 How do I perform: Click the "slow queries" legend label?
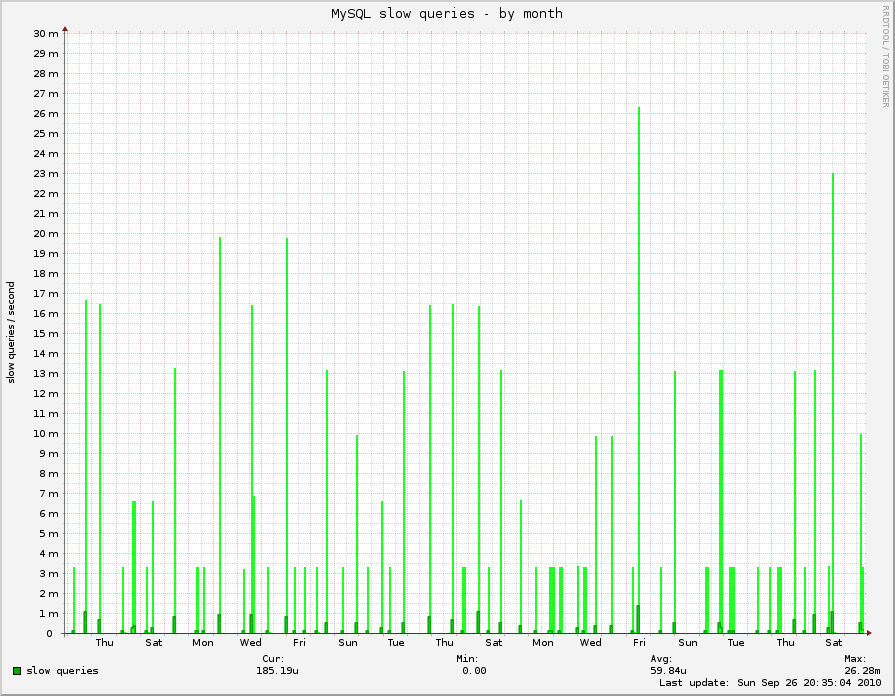click(62, 671)
